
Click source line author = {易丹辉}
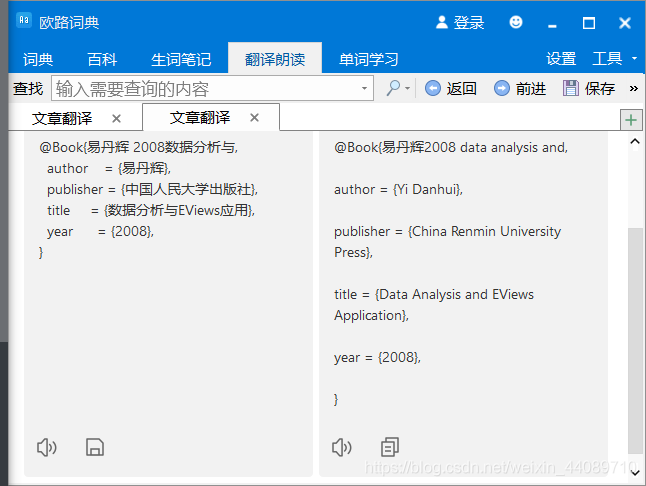click(109, 168)
